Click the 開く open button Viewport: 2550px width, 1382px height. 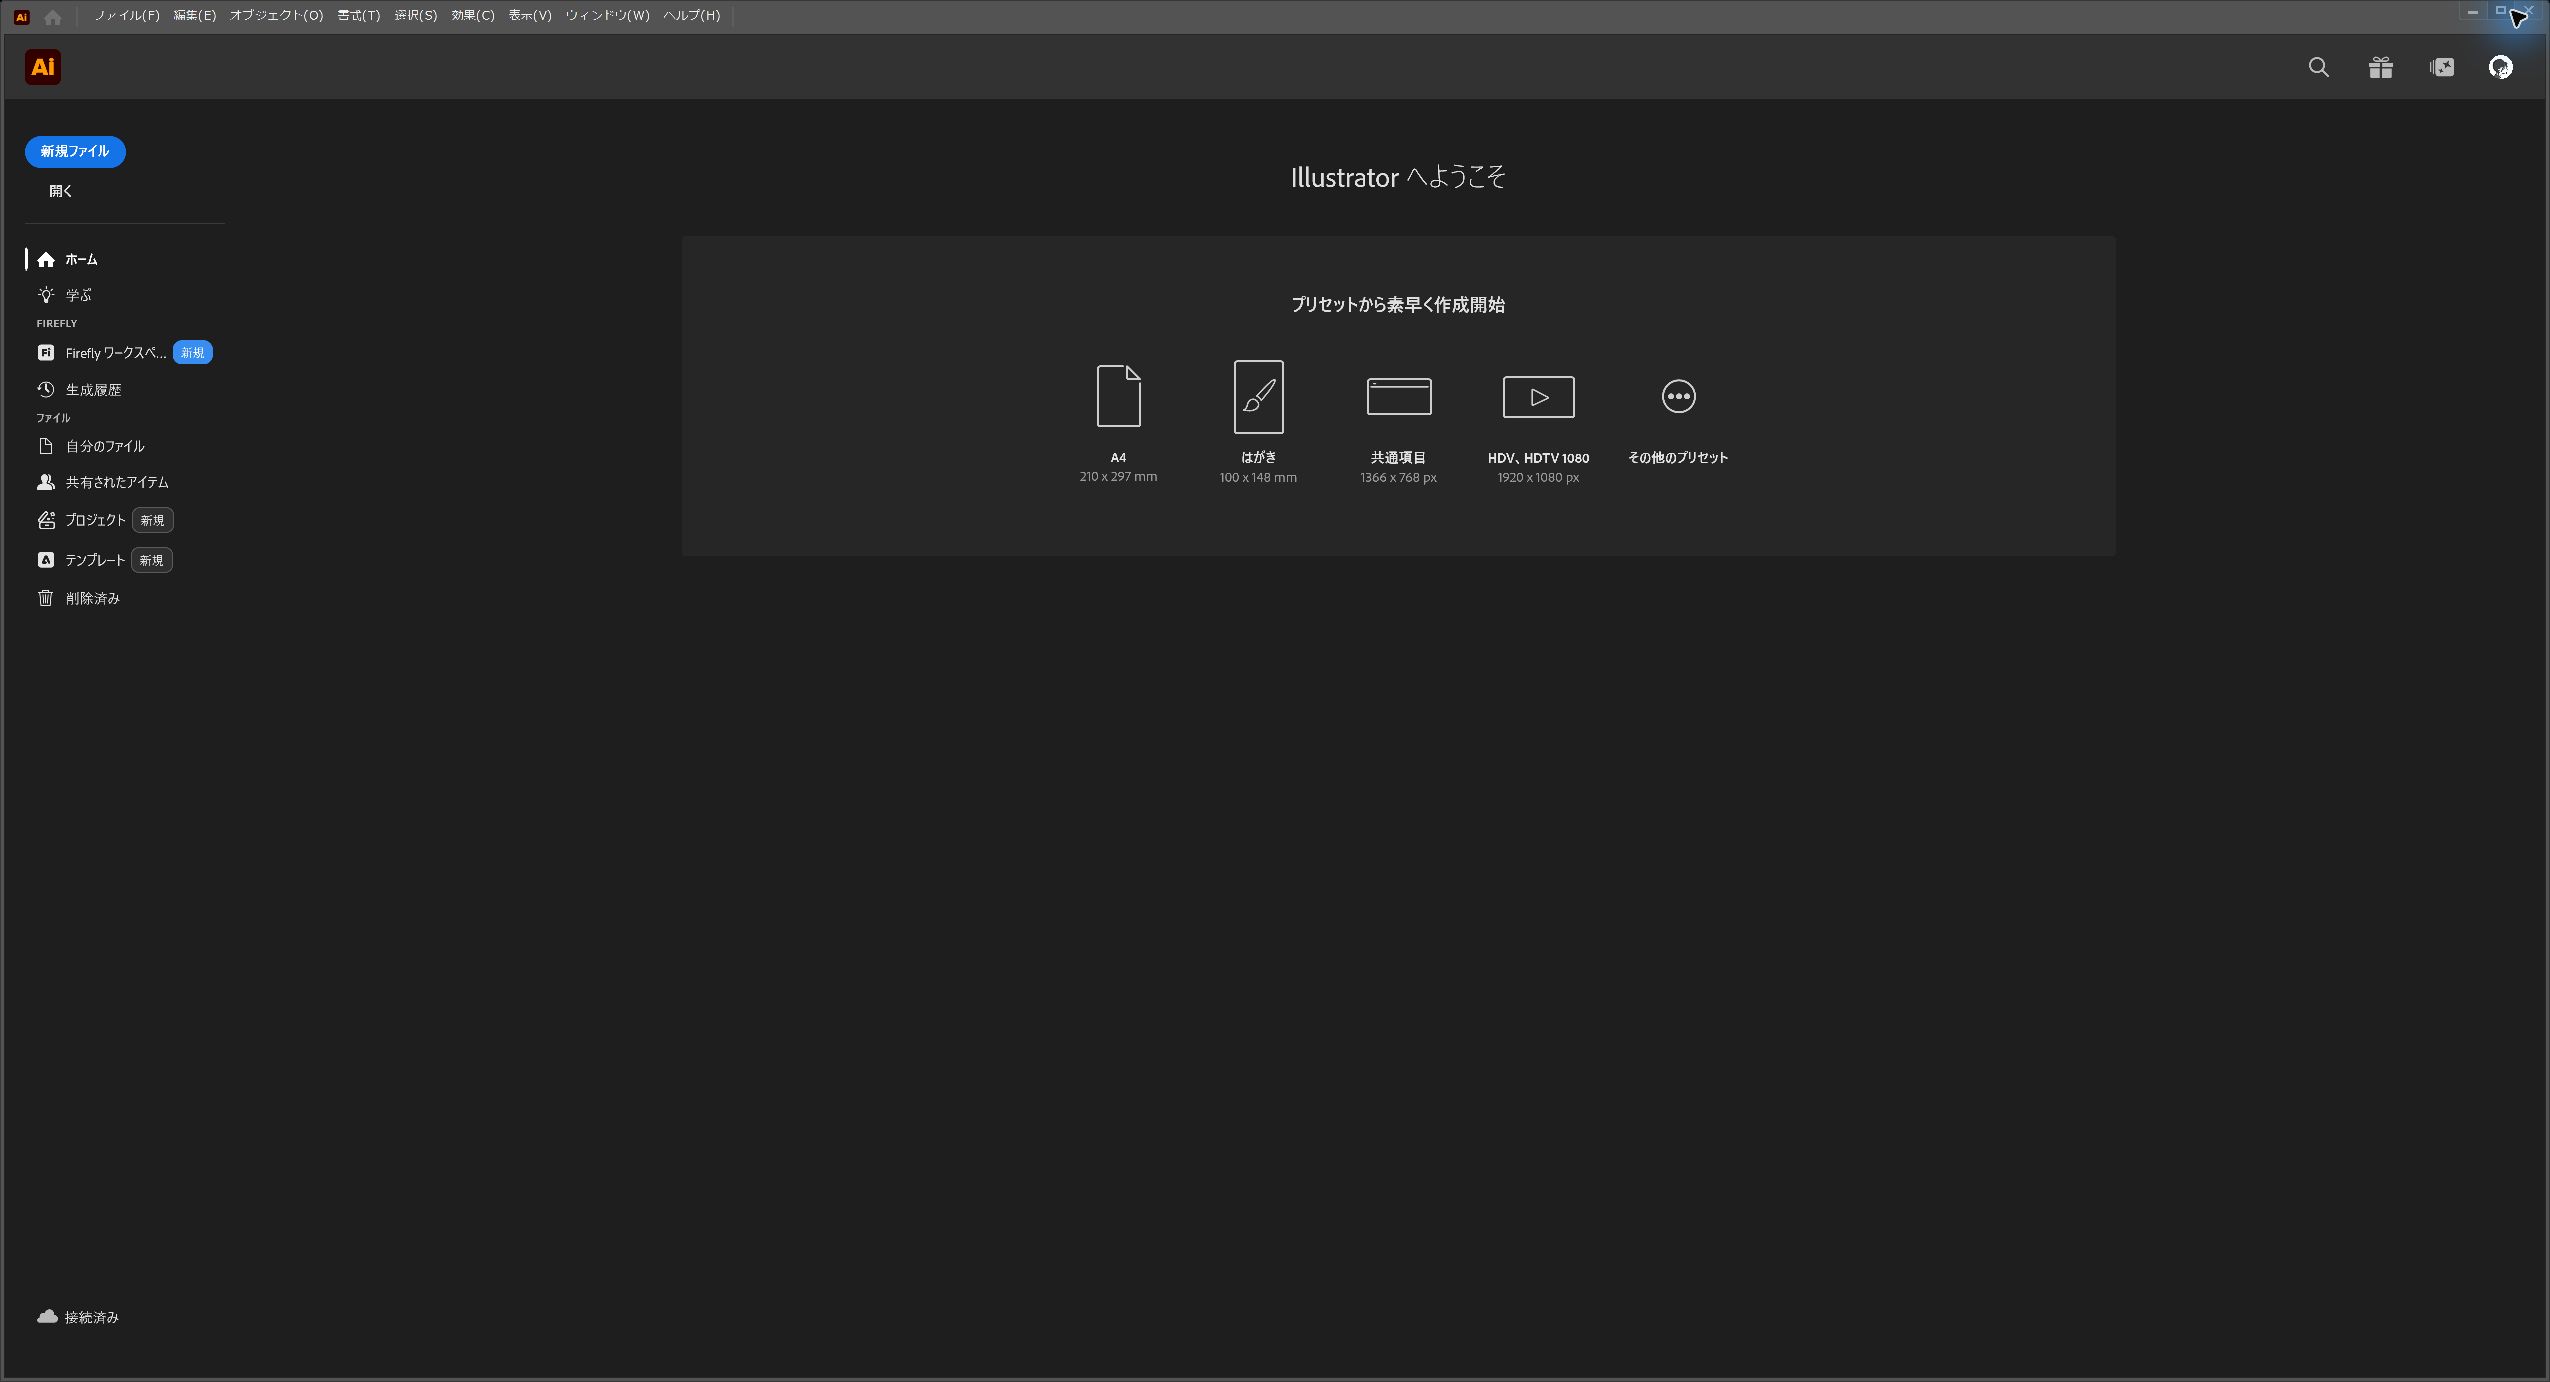point(60,190)
